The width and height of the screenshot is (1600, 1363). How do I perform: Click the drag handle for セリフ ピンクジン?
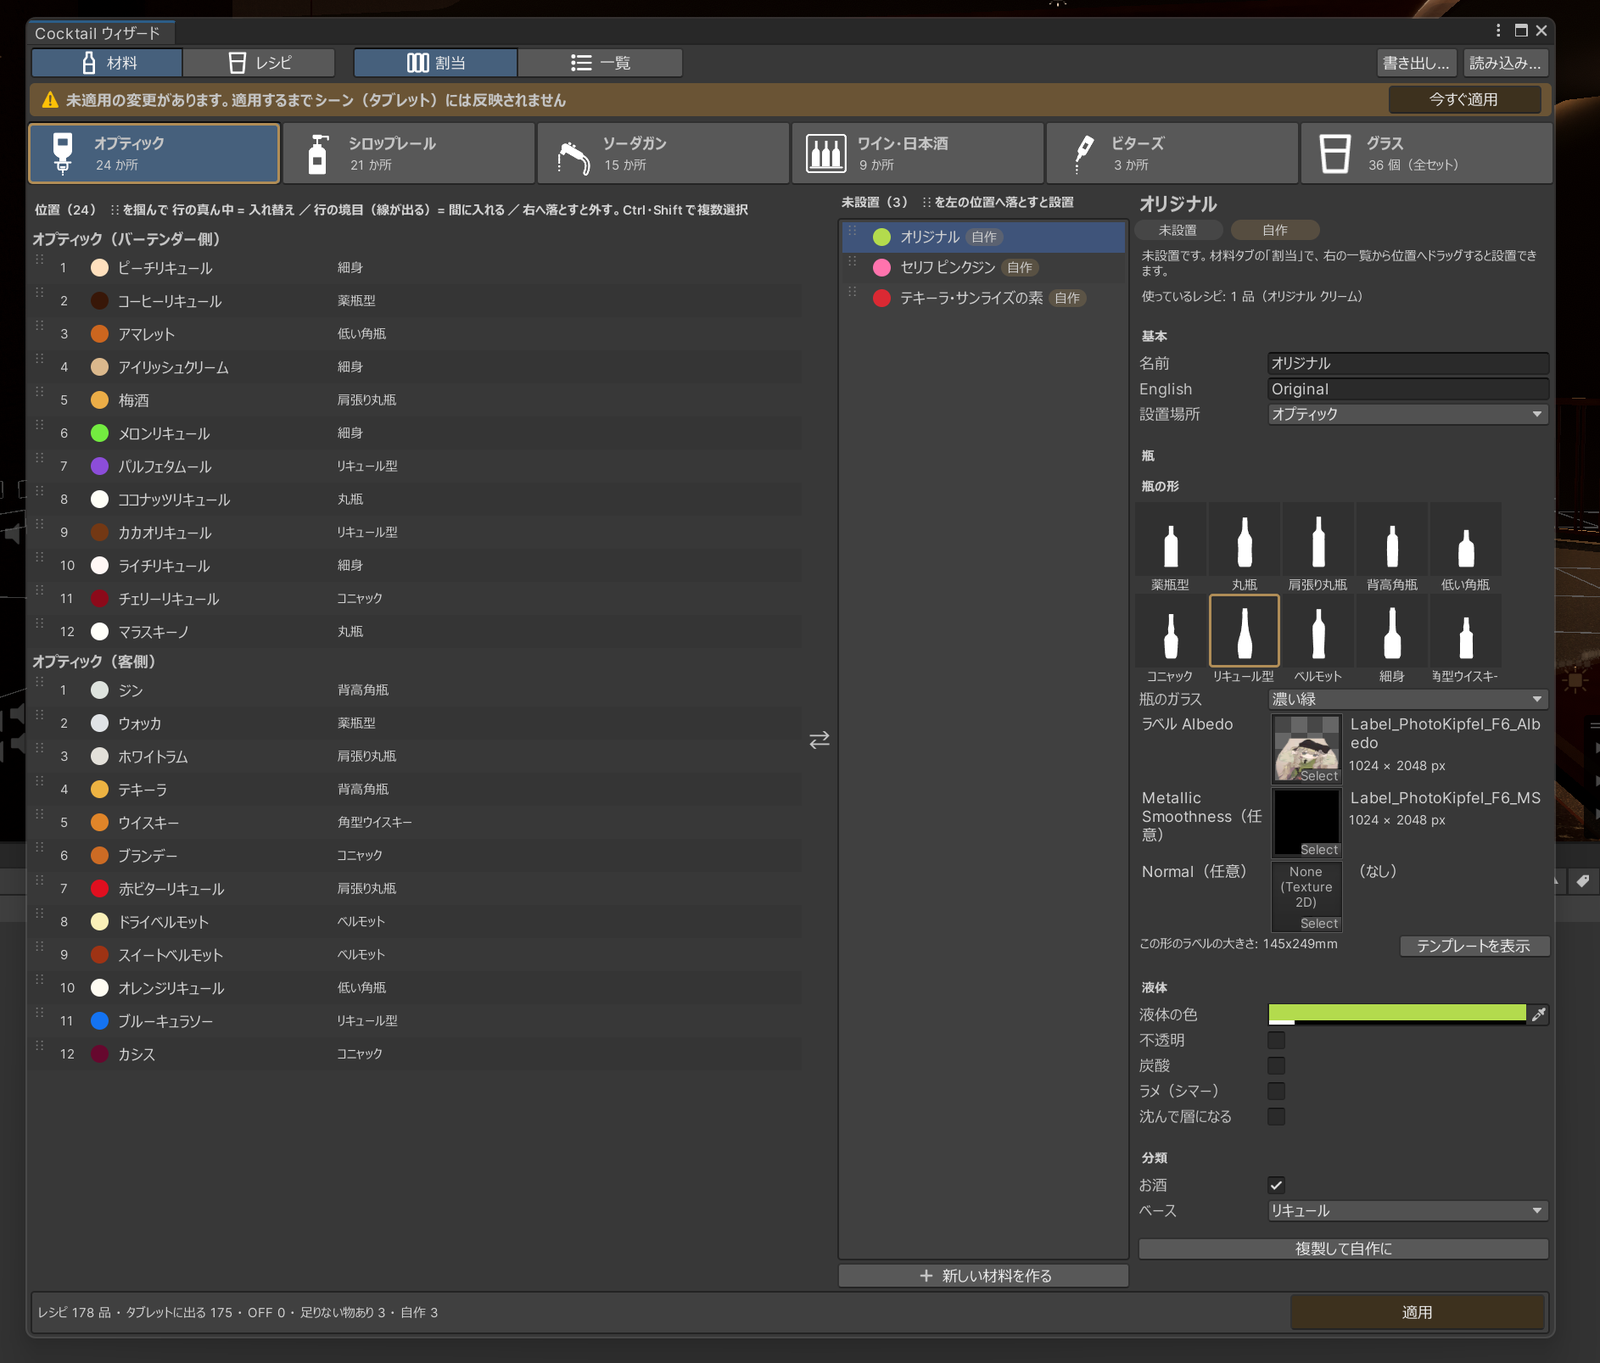click(x=852, y=262)
